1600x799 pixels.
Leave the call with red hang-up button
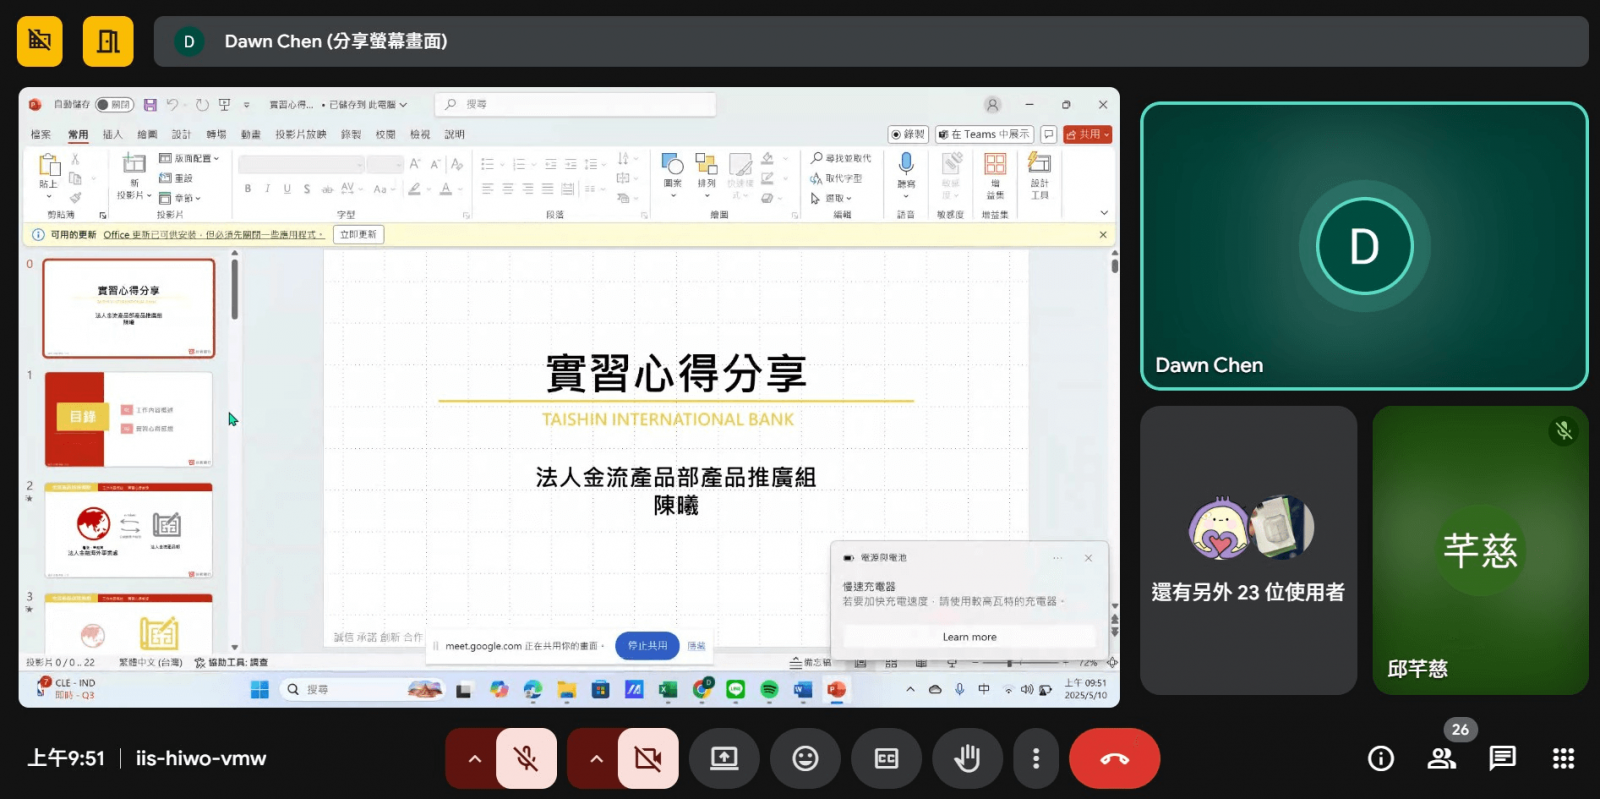click(x=1115, y=759)
